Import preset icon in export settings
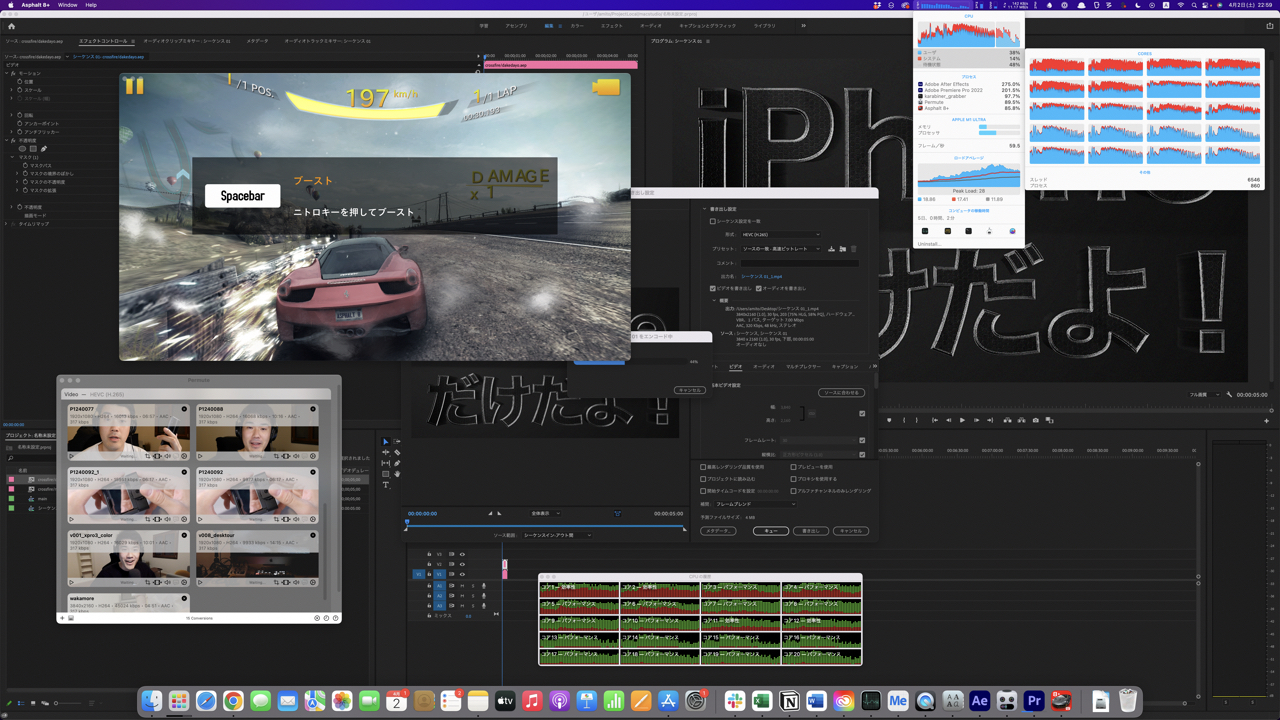Screen dimensions: 1280x720 (843, 249)
